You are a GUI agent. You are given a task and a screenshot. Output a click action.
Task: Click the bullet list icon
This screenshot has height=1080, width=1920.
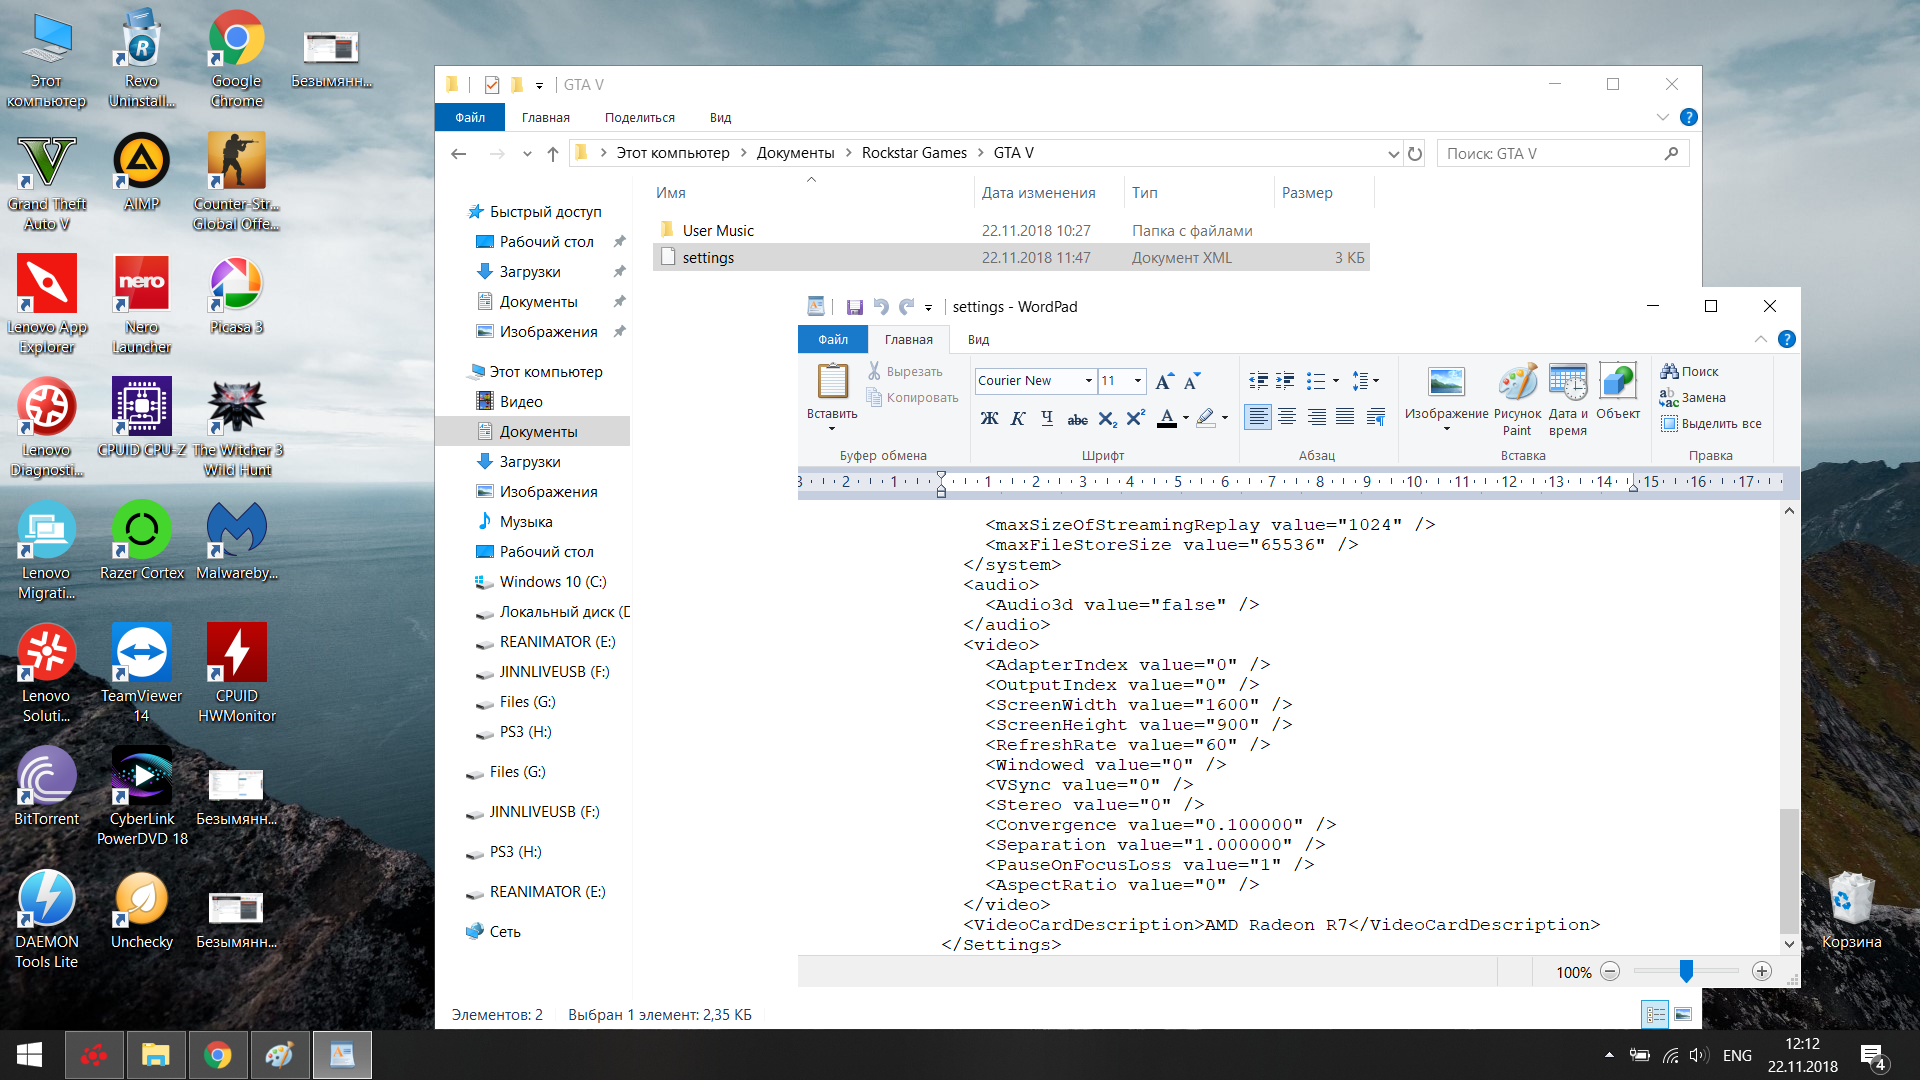tap(1316, 381)
